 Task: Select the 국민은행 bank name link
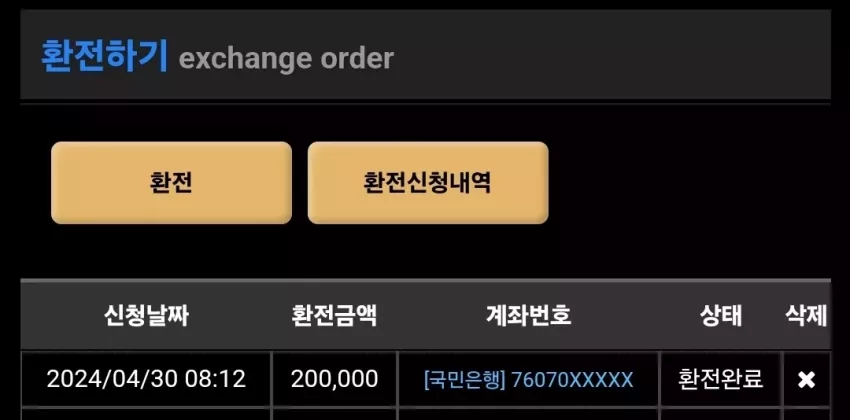465,379
